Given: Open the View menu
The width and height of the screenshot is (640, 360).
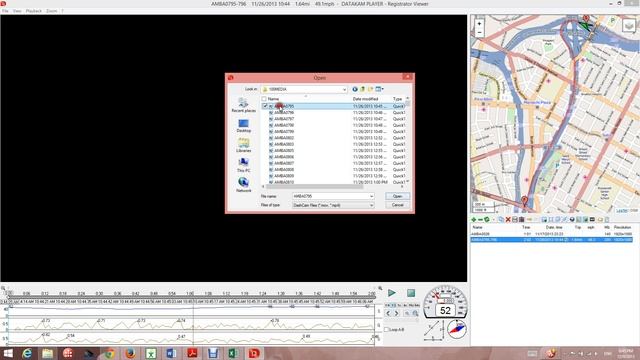Looking at the screenshot, I should [17, 11].
